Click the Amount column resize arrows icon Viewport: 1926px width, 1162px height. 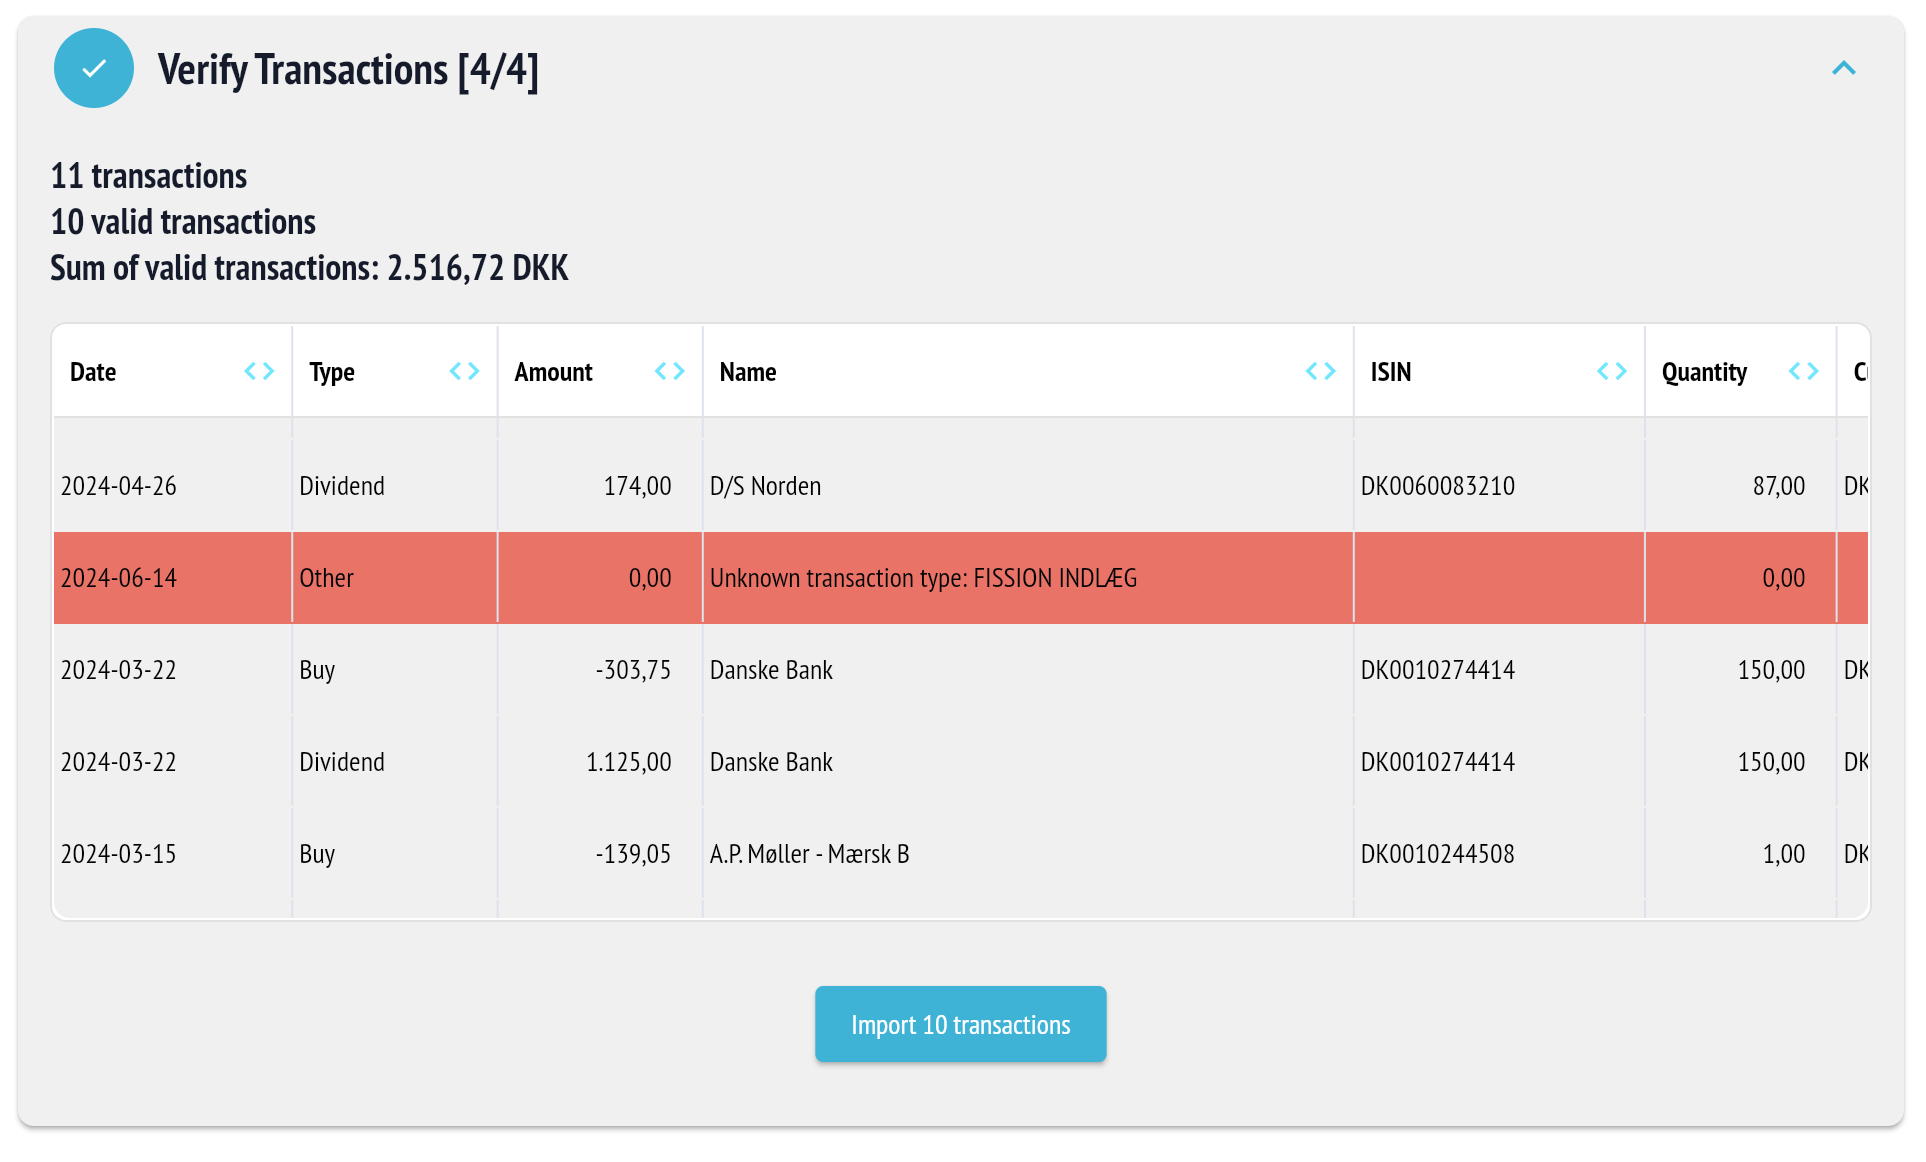click(x=669, y=372)
